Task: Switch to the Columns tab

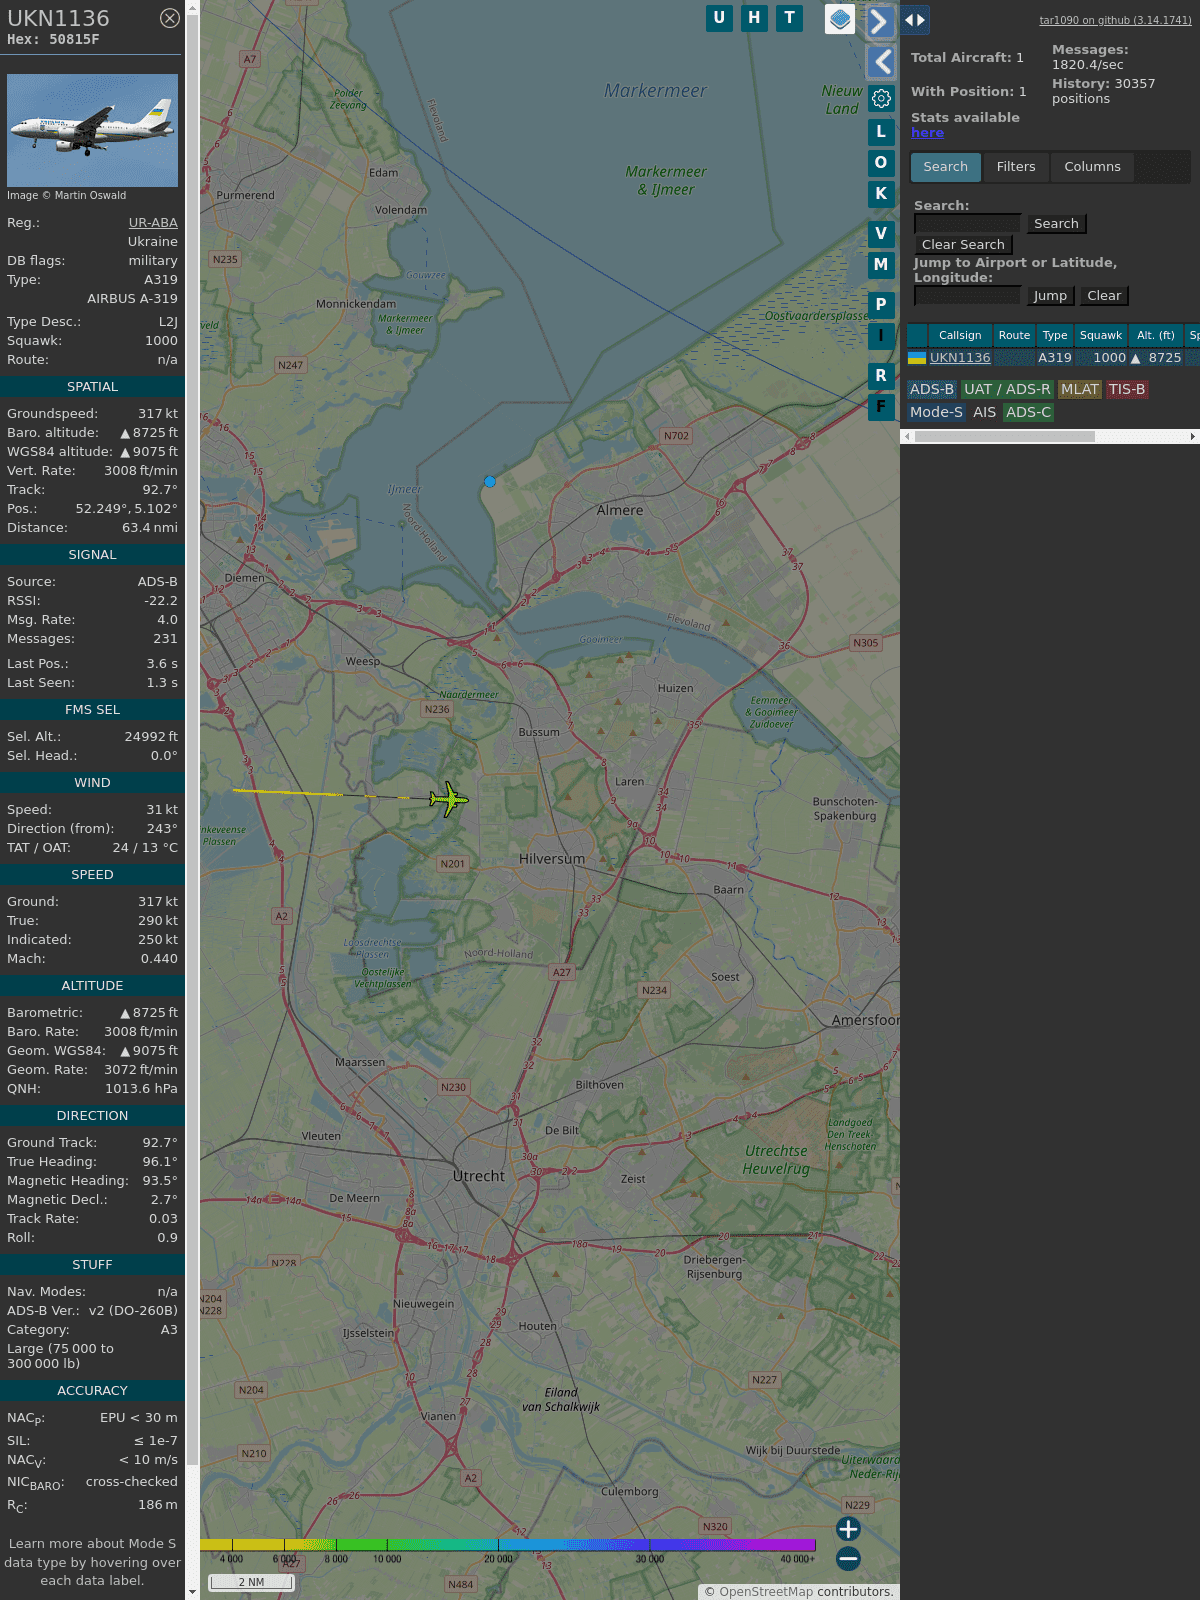Action: coord(1092,167)
